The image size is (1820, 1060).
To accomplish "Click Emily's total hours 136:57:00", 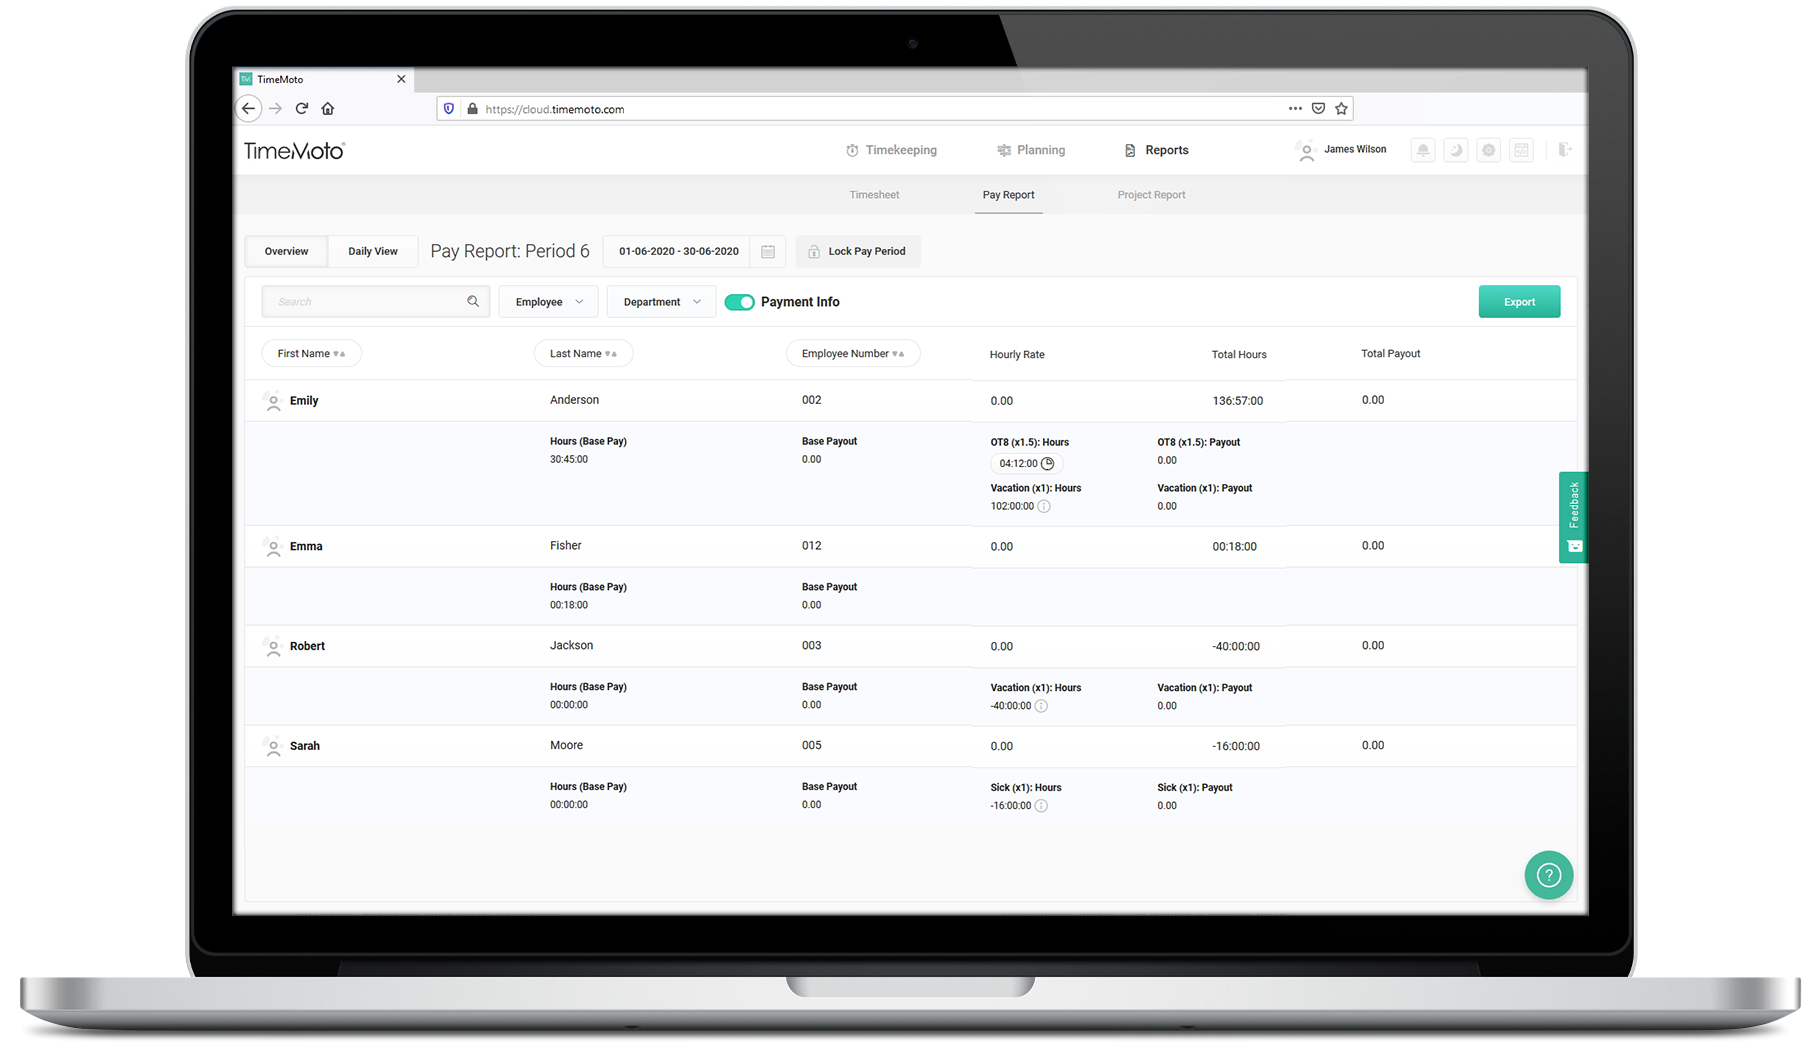I will click(x=1238, y=401).
